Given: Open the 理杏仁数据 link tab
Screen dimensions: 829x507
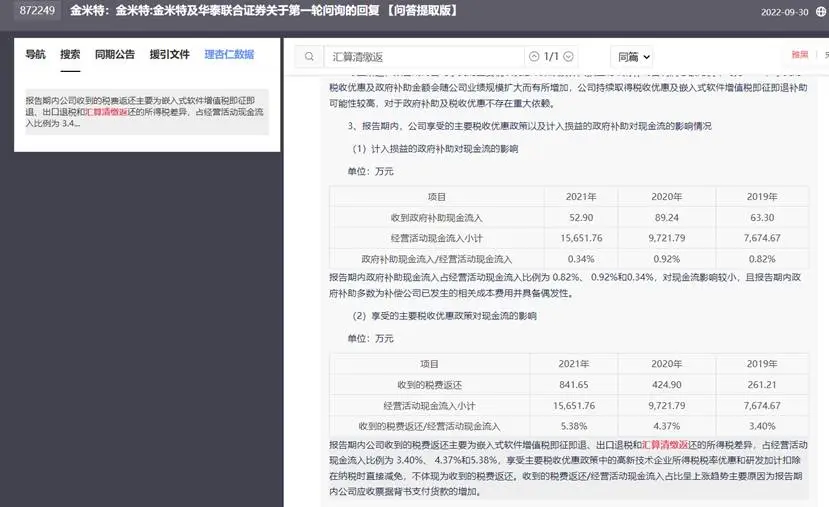Looking at the screenshot, I should 229,54.
